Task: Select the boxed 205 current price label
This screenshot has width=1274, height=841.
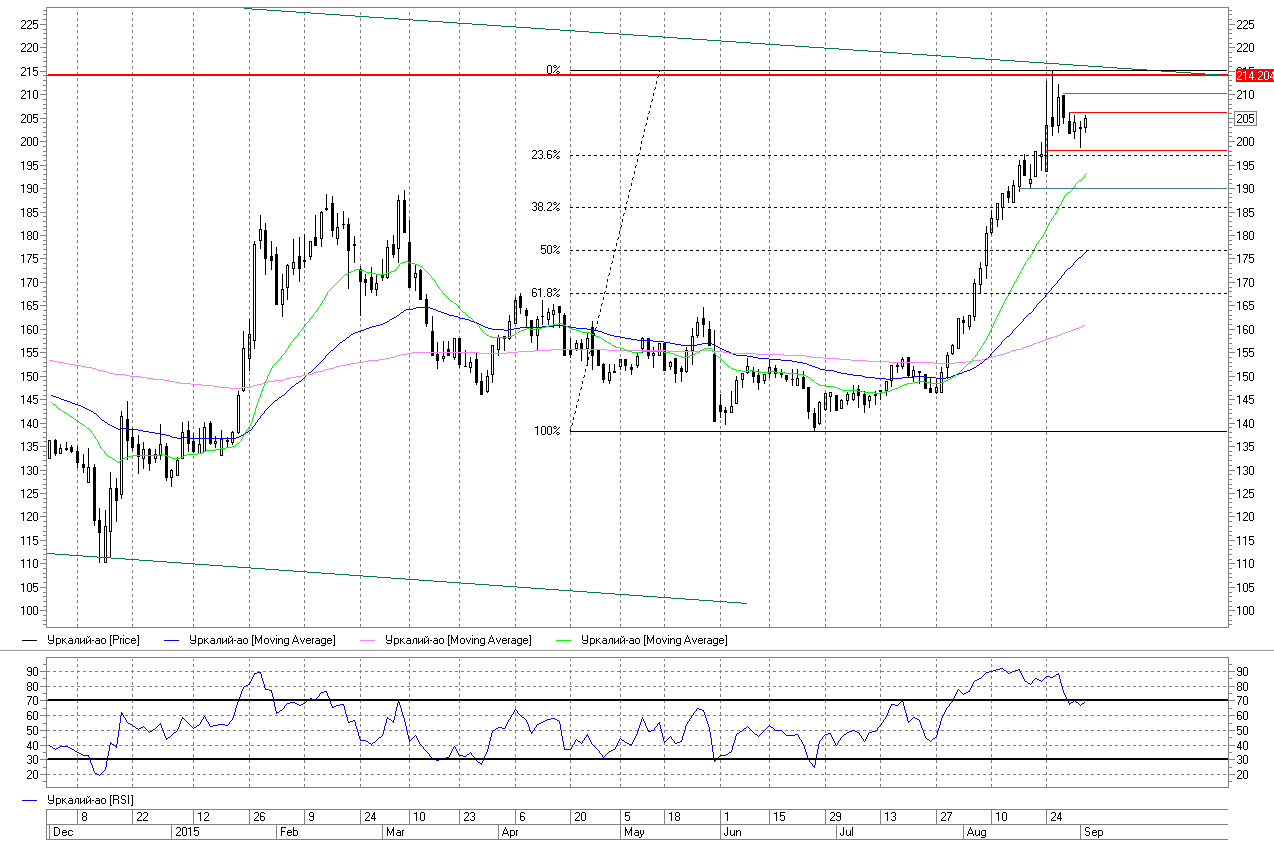Action: [1245, 118]
